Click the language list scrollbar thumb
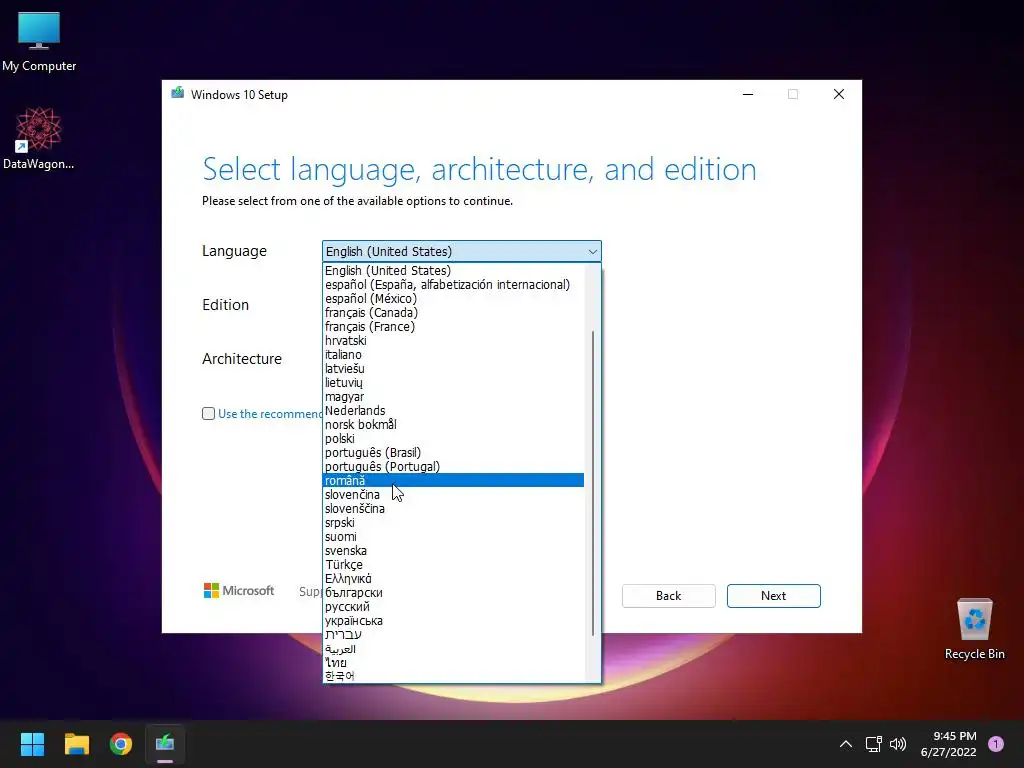1024x768 pixels. (593, 483)
